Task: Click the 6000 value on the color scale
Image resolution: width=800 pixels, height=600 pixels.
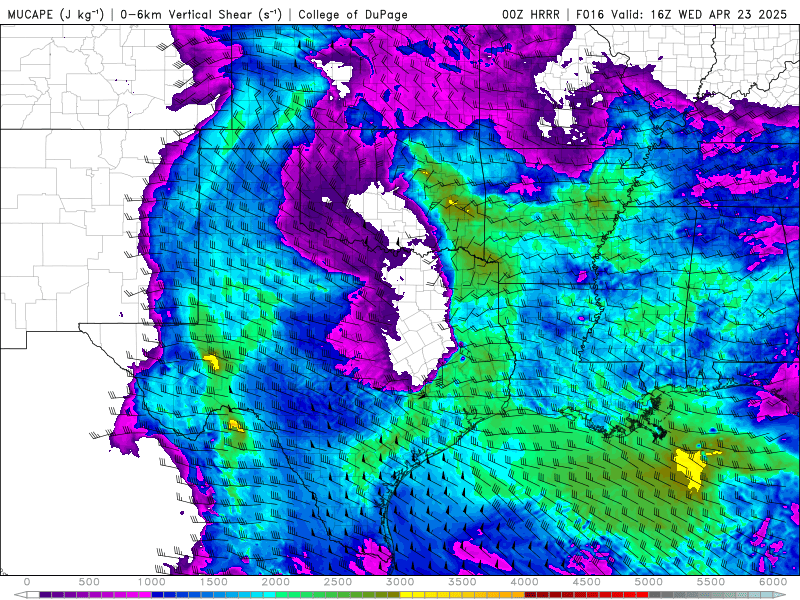Action: point(774,582)
